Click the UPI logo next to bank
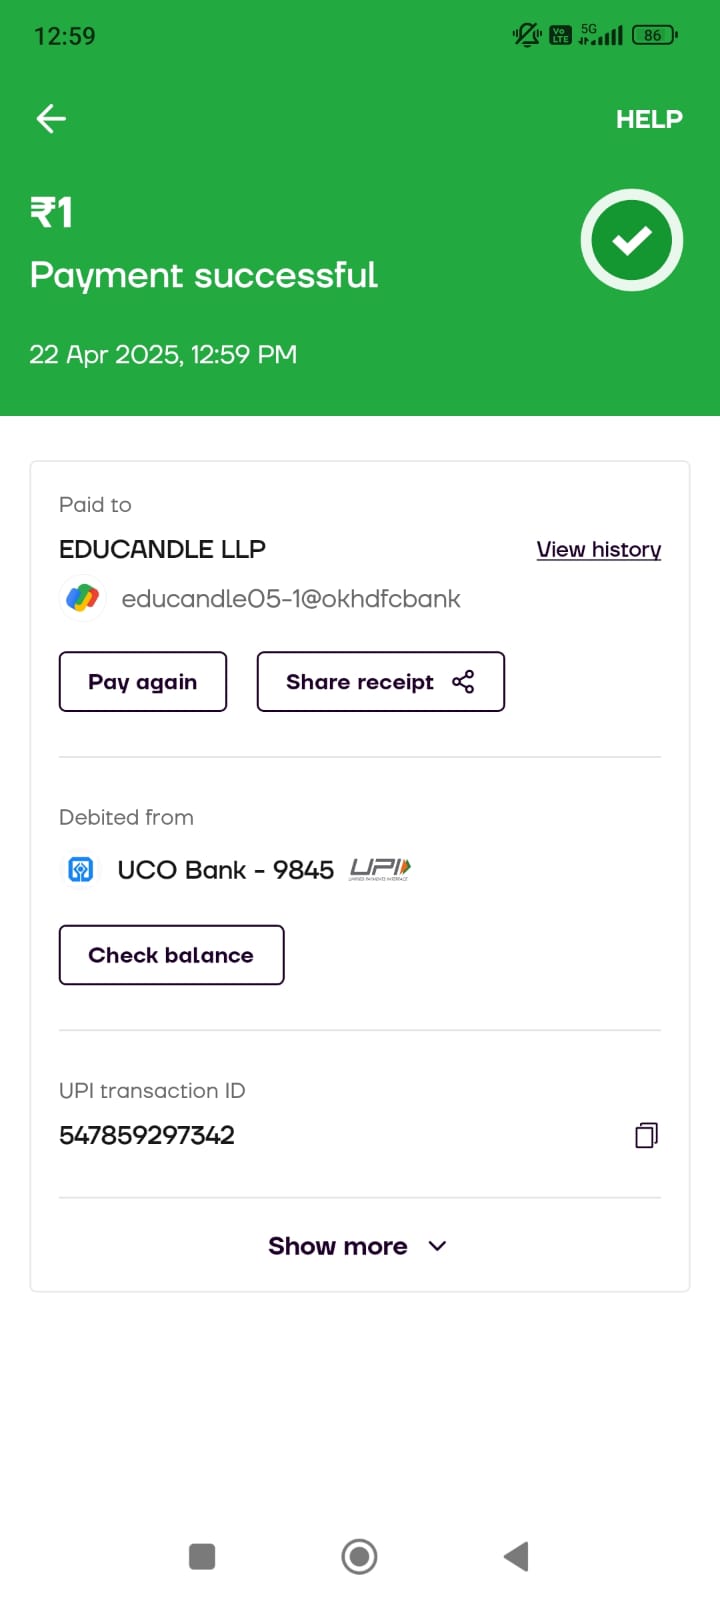Screen dimensions: 720x1600 [380, 869]
